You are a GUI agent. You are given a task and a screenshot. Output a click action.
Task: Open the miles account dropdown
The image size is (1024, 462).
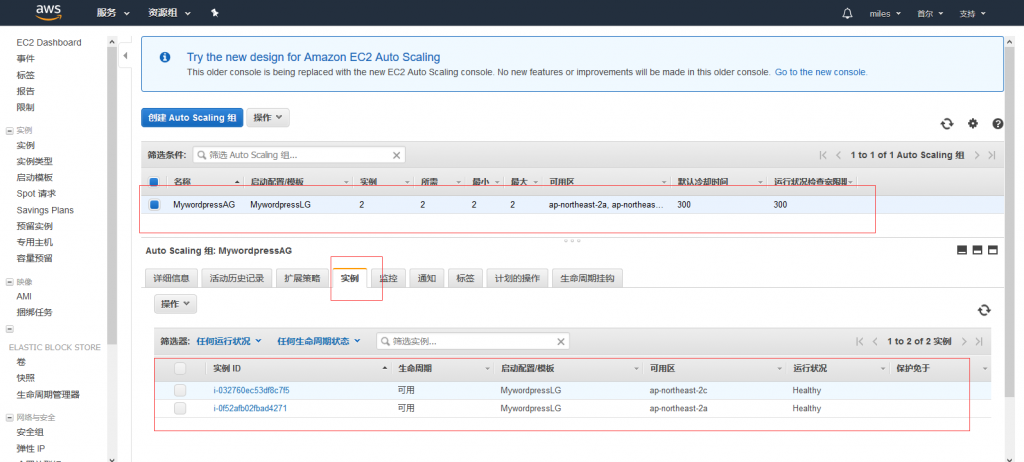click(x=885, y=13)
